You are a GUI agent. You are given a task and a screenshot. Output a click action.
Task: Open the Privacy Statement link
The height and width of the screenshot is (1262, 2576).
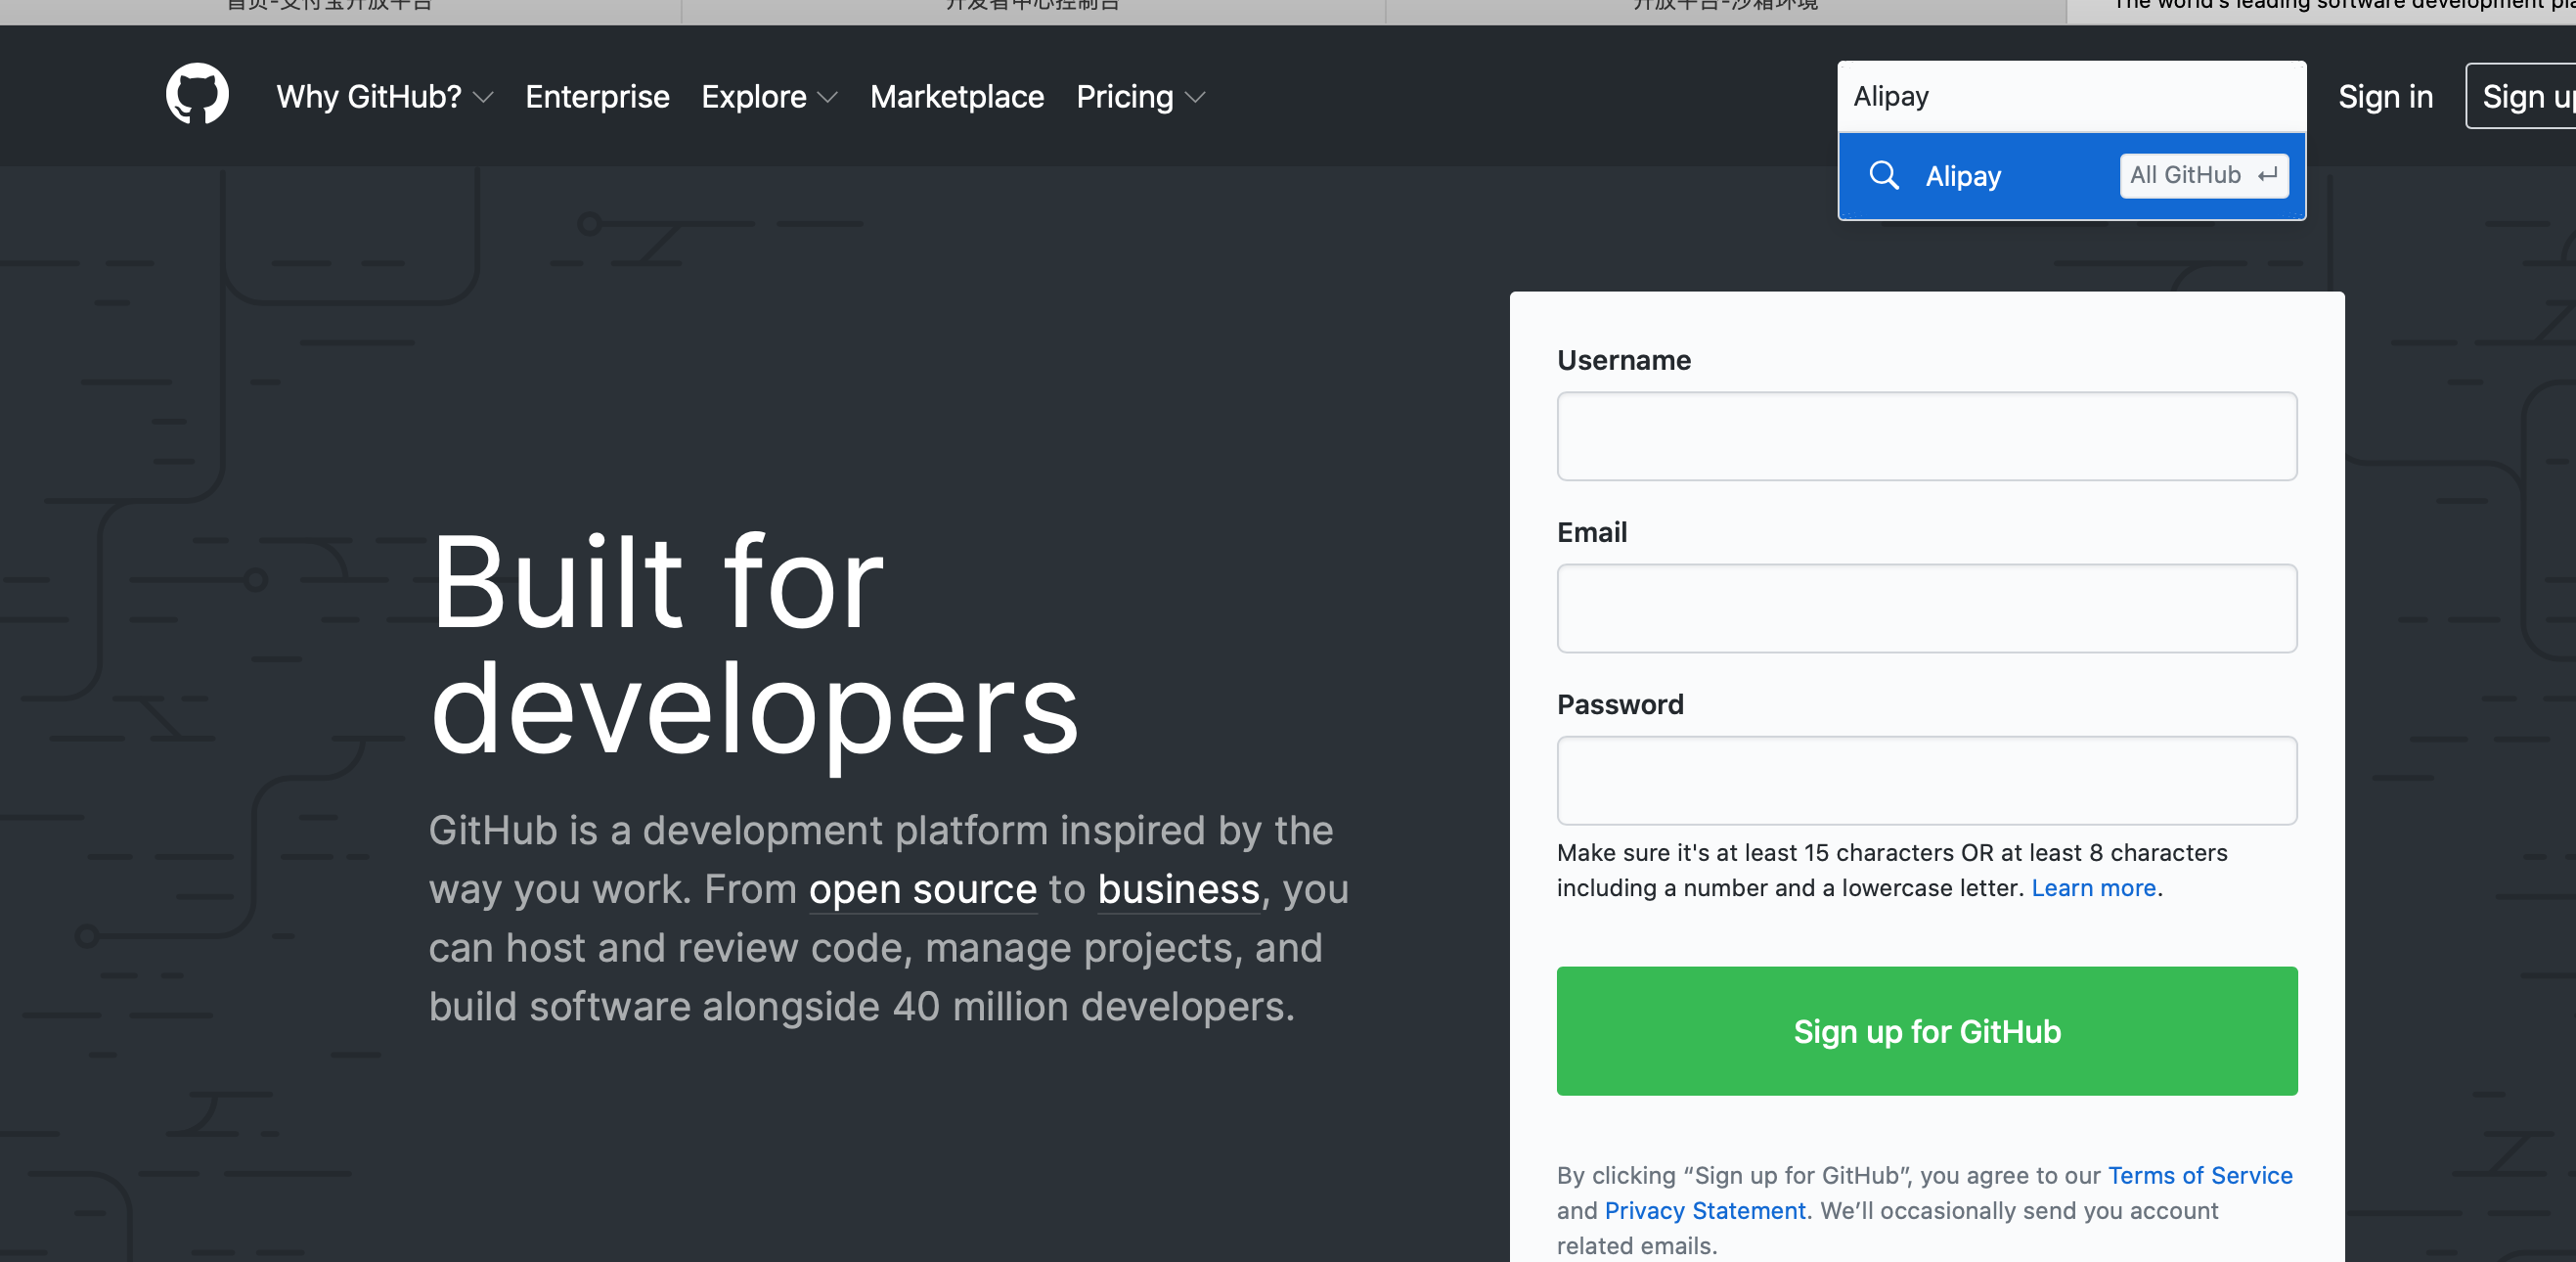[1704, 1210]
